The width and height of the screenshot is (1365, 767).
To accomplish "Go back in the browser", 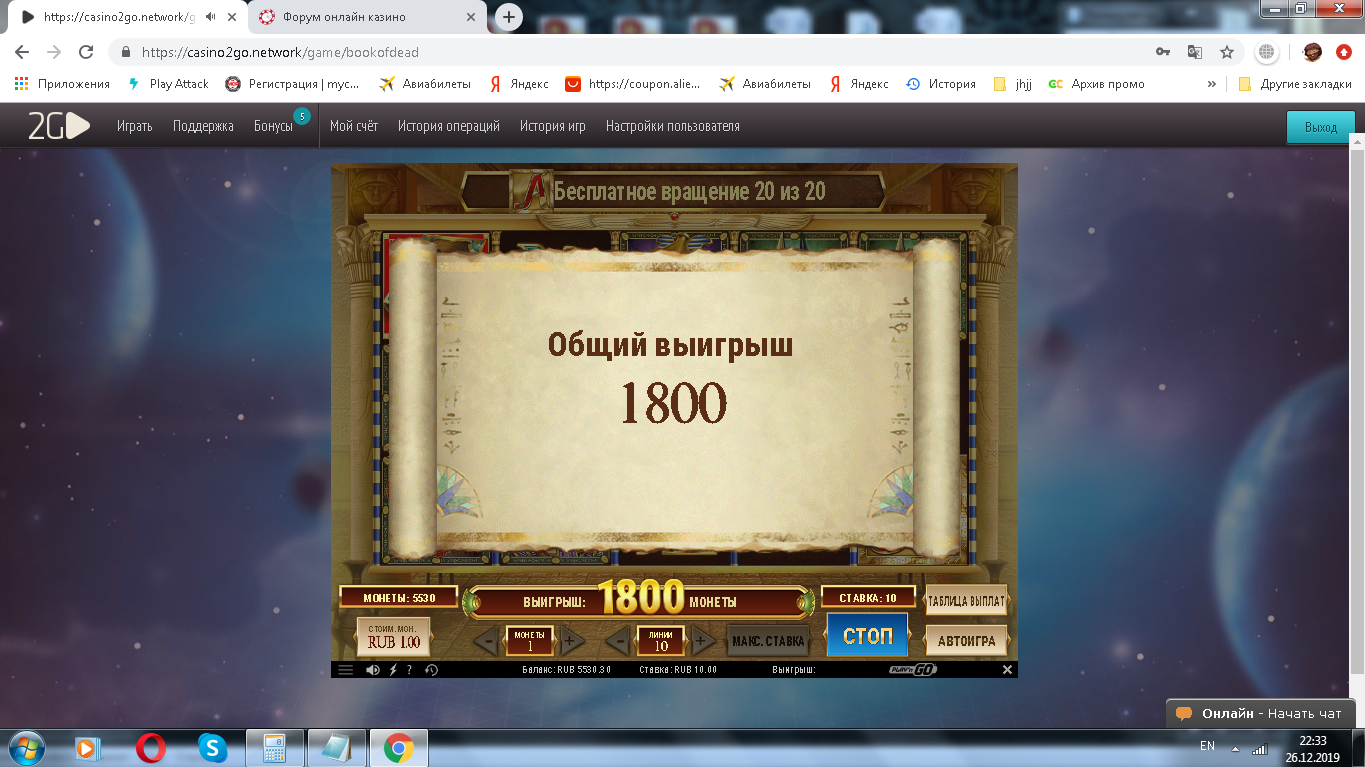I will pos(22,52).
